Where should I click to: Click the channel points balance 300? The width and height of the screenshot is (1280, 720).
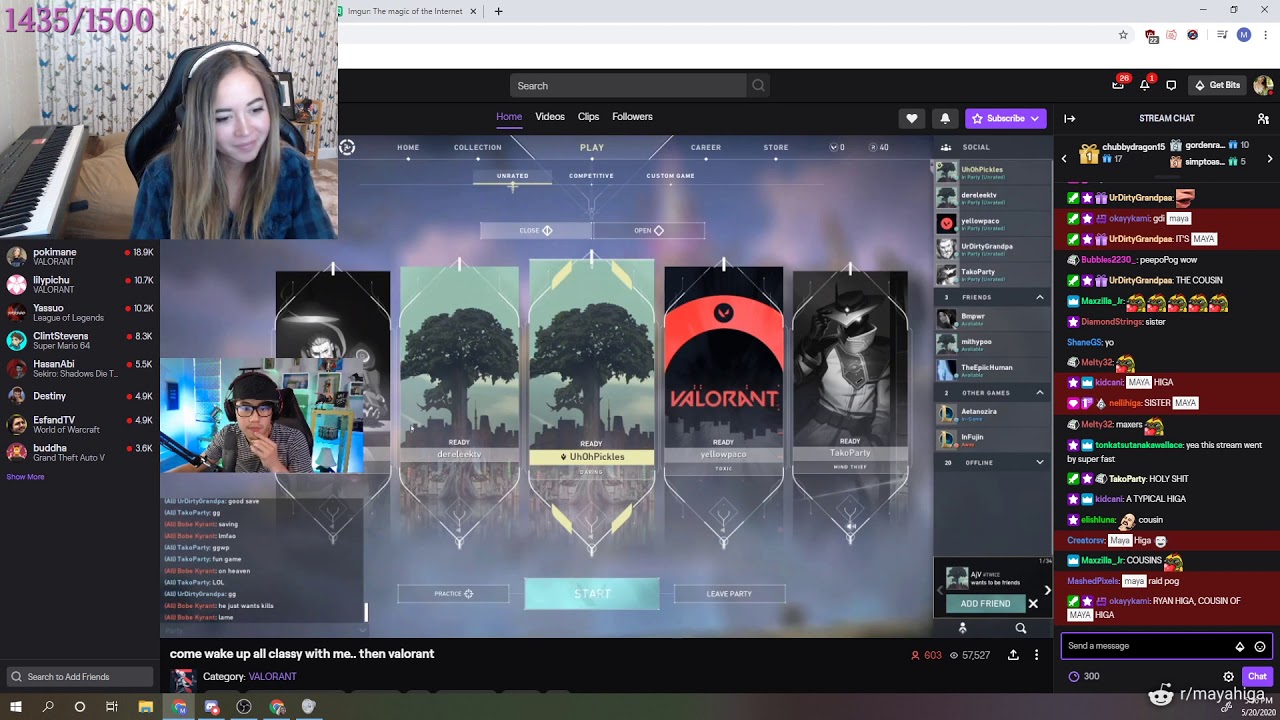point(1083,677)
